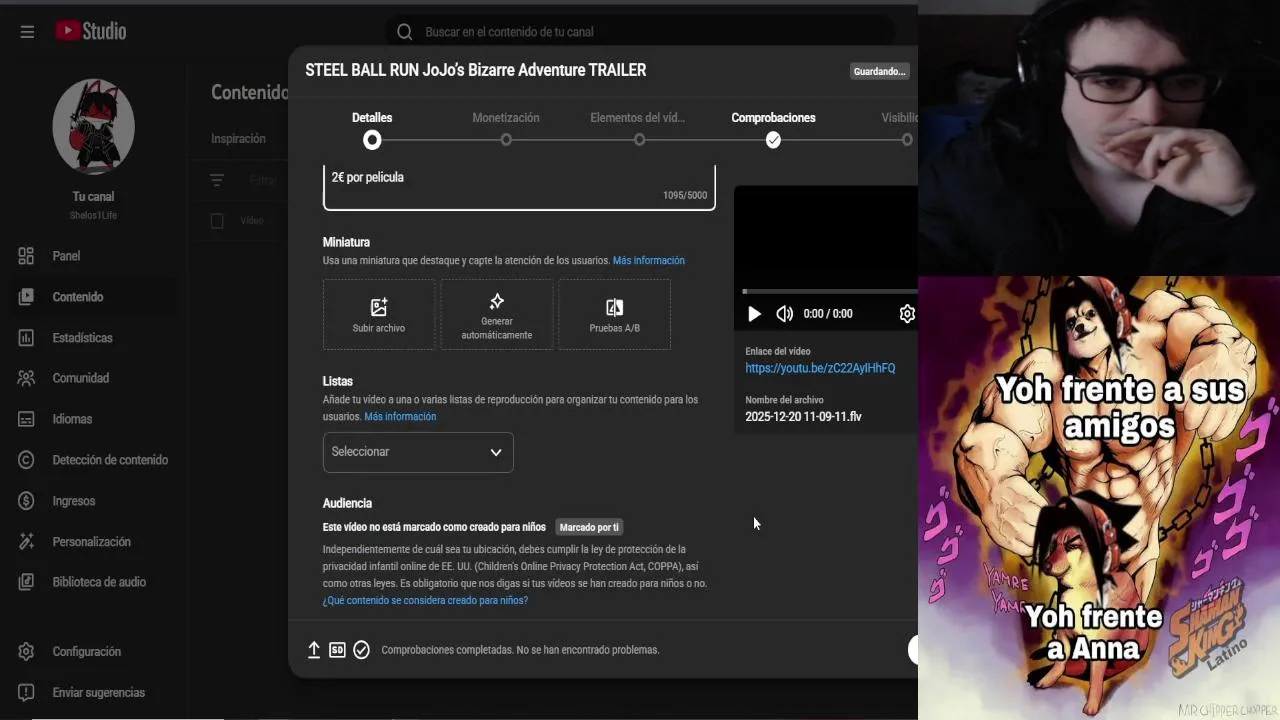1280x720 pixels.
Task: Open the Contenido sidebar icon
Action: click(27, 297)
